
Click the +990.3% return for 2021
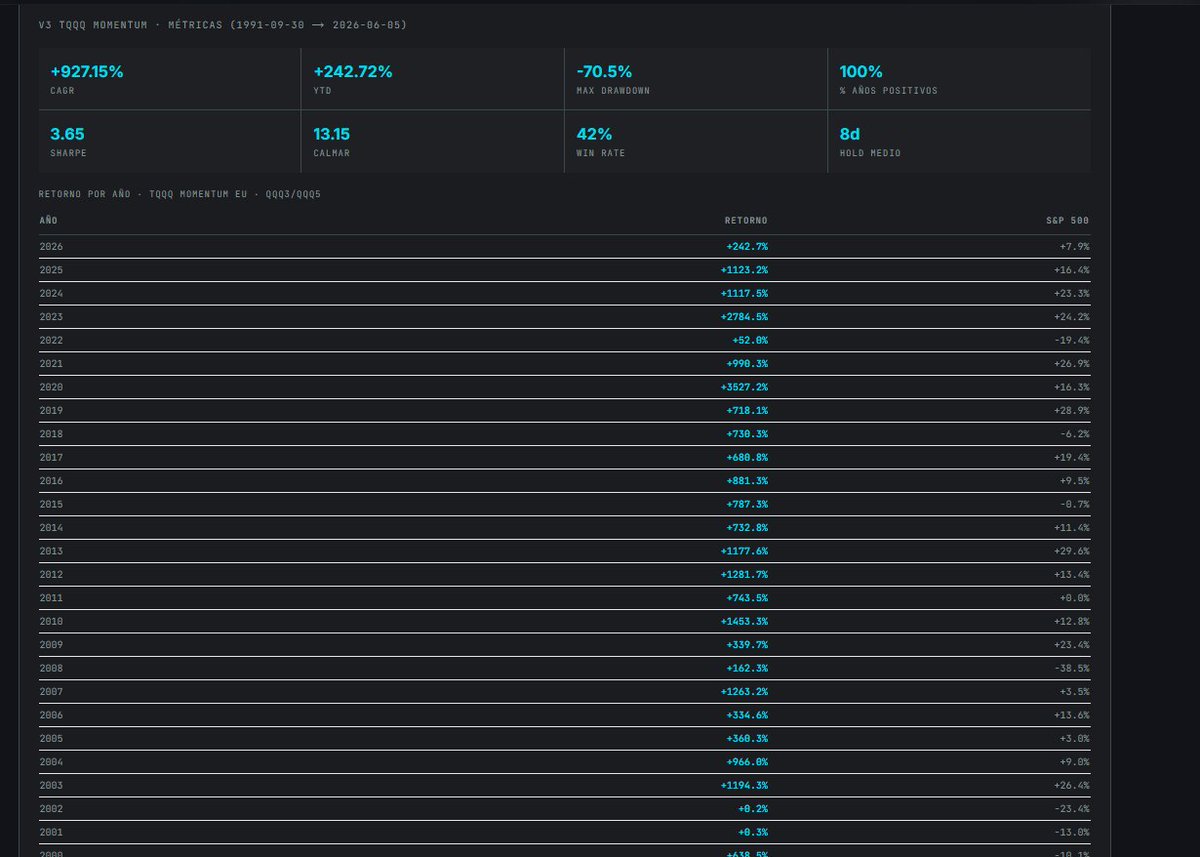747,364
